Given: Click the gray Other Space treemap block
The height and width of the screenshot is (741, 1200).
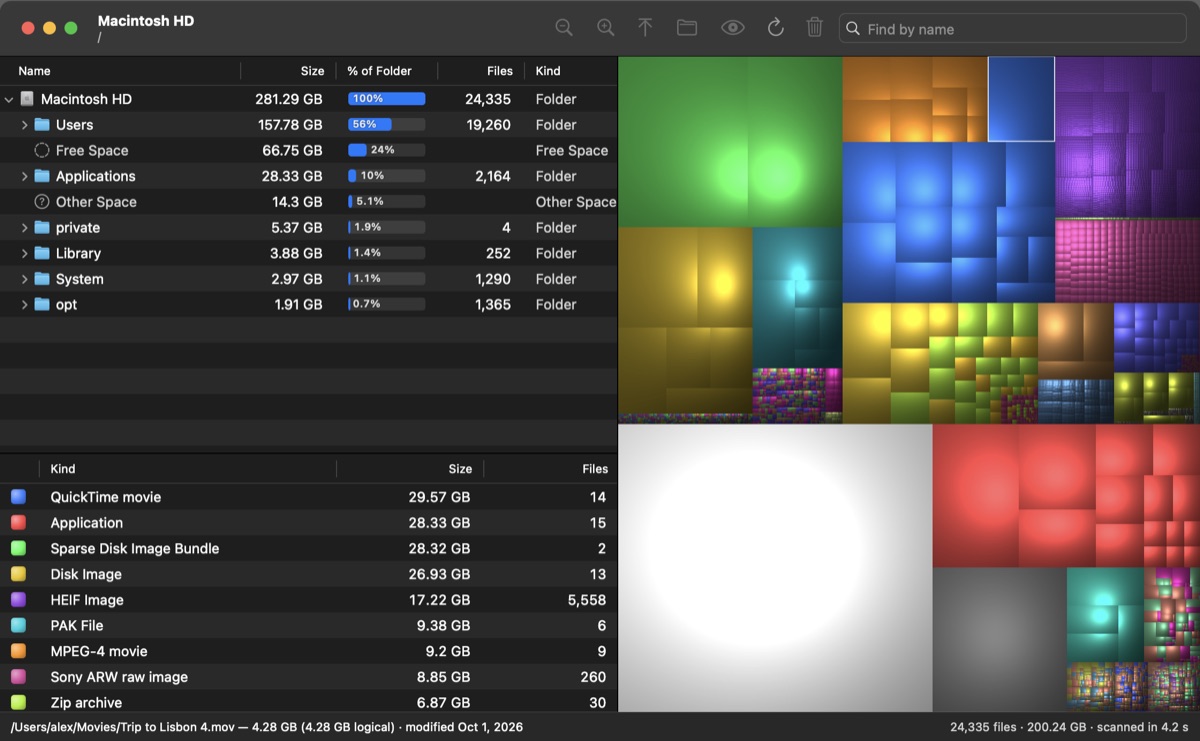Looking at the screenshot, I should 999,640.
